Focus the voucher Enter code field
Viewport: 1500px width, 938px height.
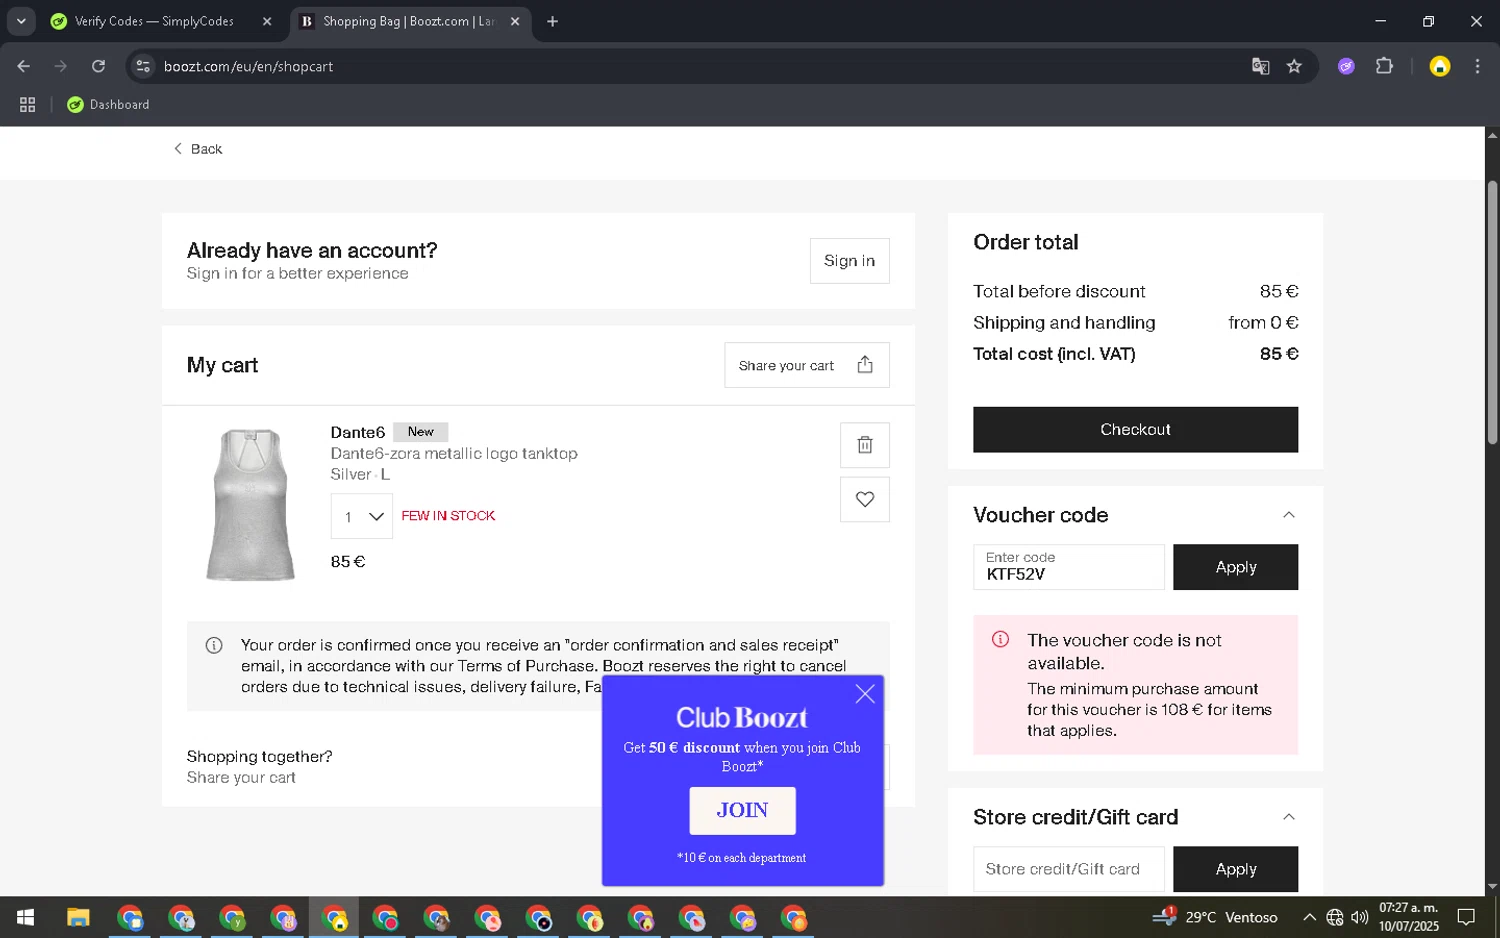pos(1068,567)
